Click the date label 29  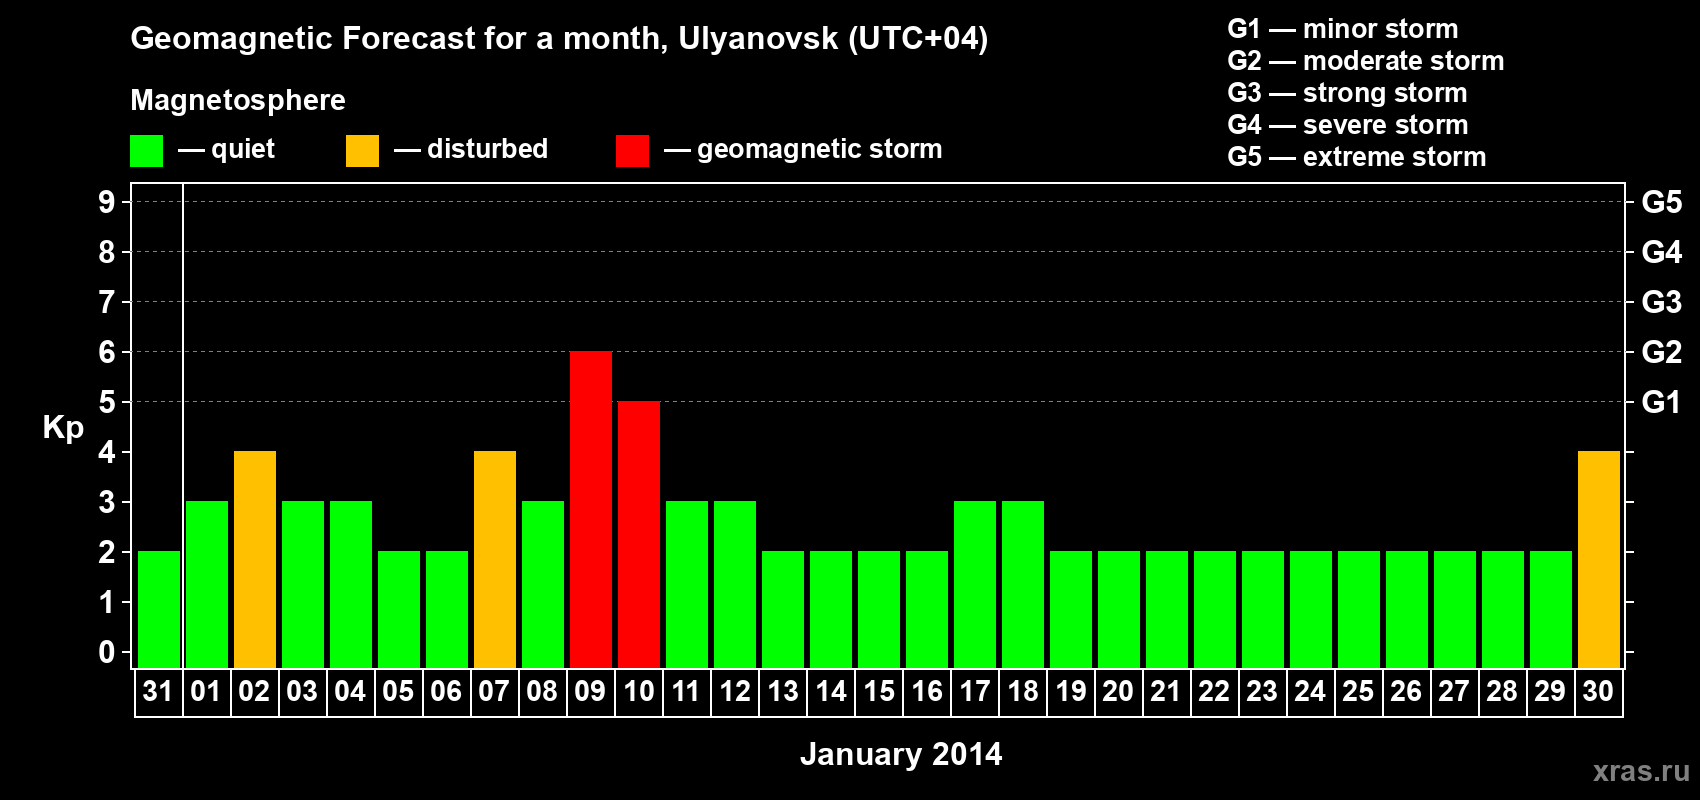click(1550, 691)
